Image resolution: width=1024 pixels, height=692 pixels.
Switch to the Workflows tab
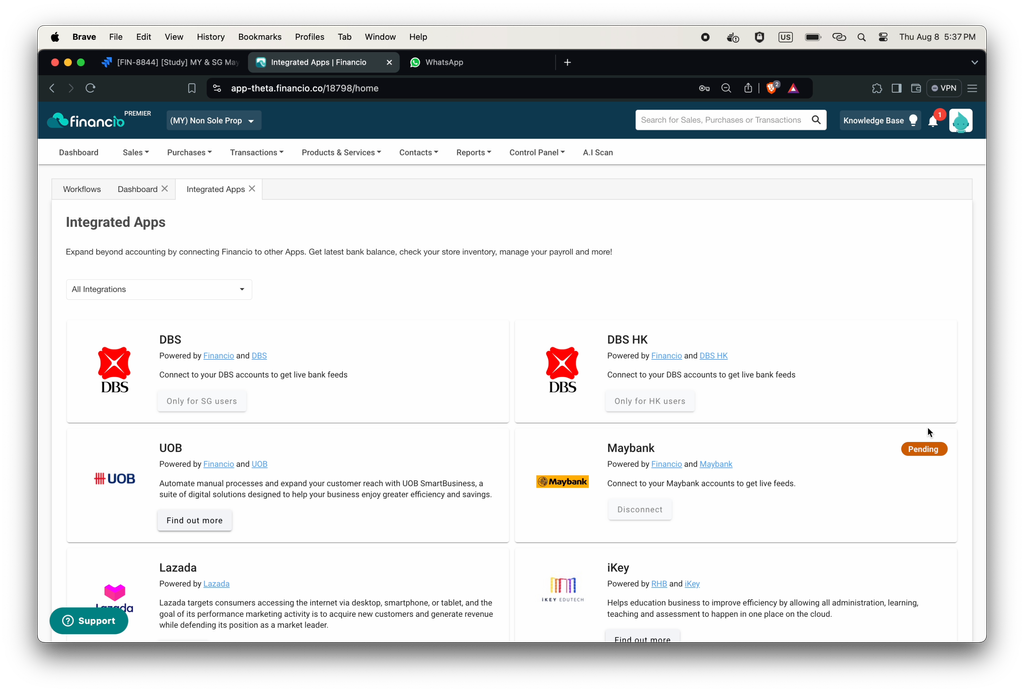[82, 189]
